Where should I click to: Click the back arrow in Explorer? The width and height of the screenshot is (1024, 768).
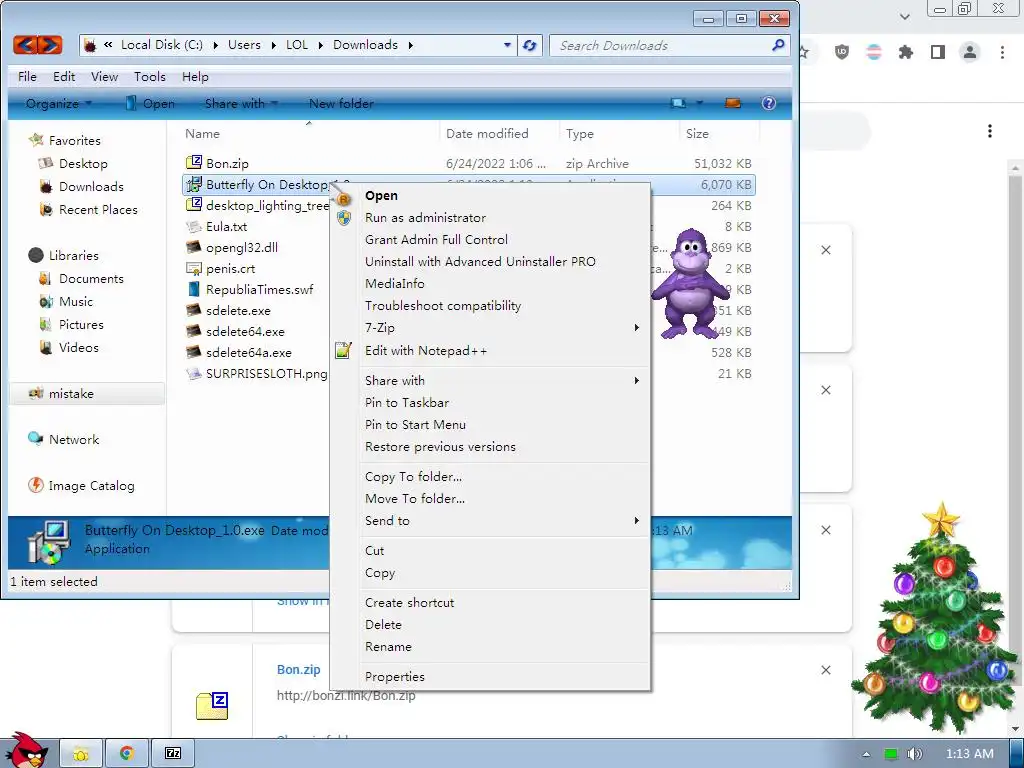click(x=25, y=44)
